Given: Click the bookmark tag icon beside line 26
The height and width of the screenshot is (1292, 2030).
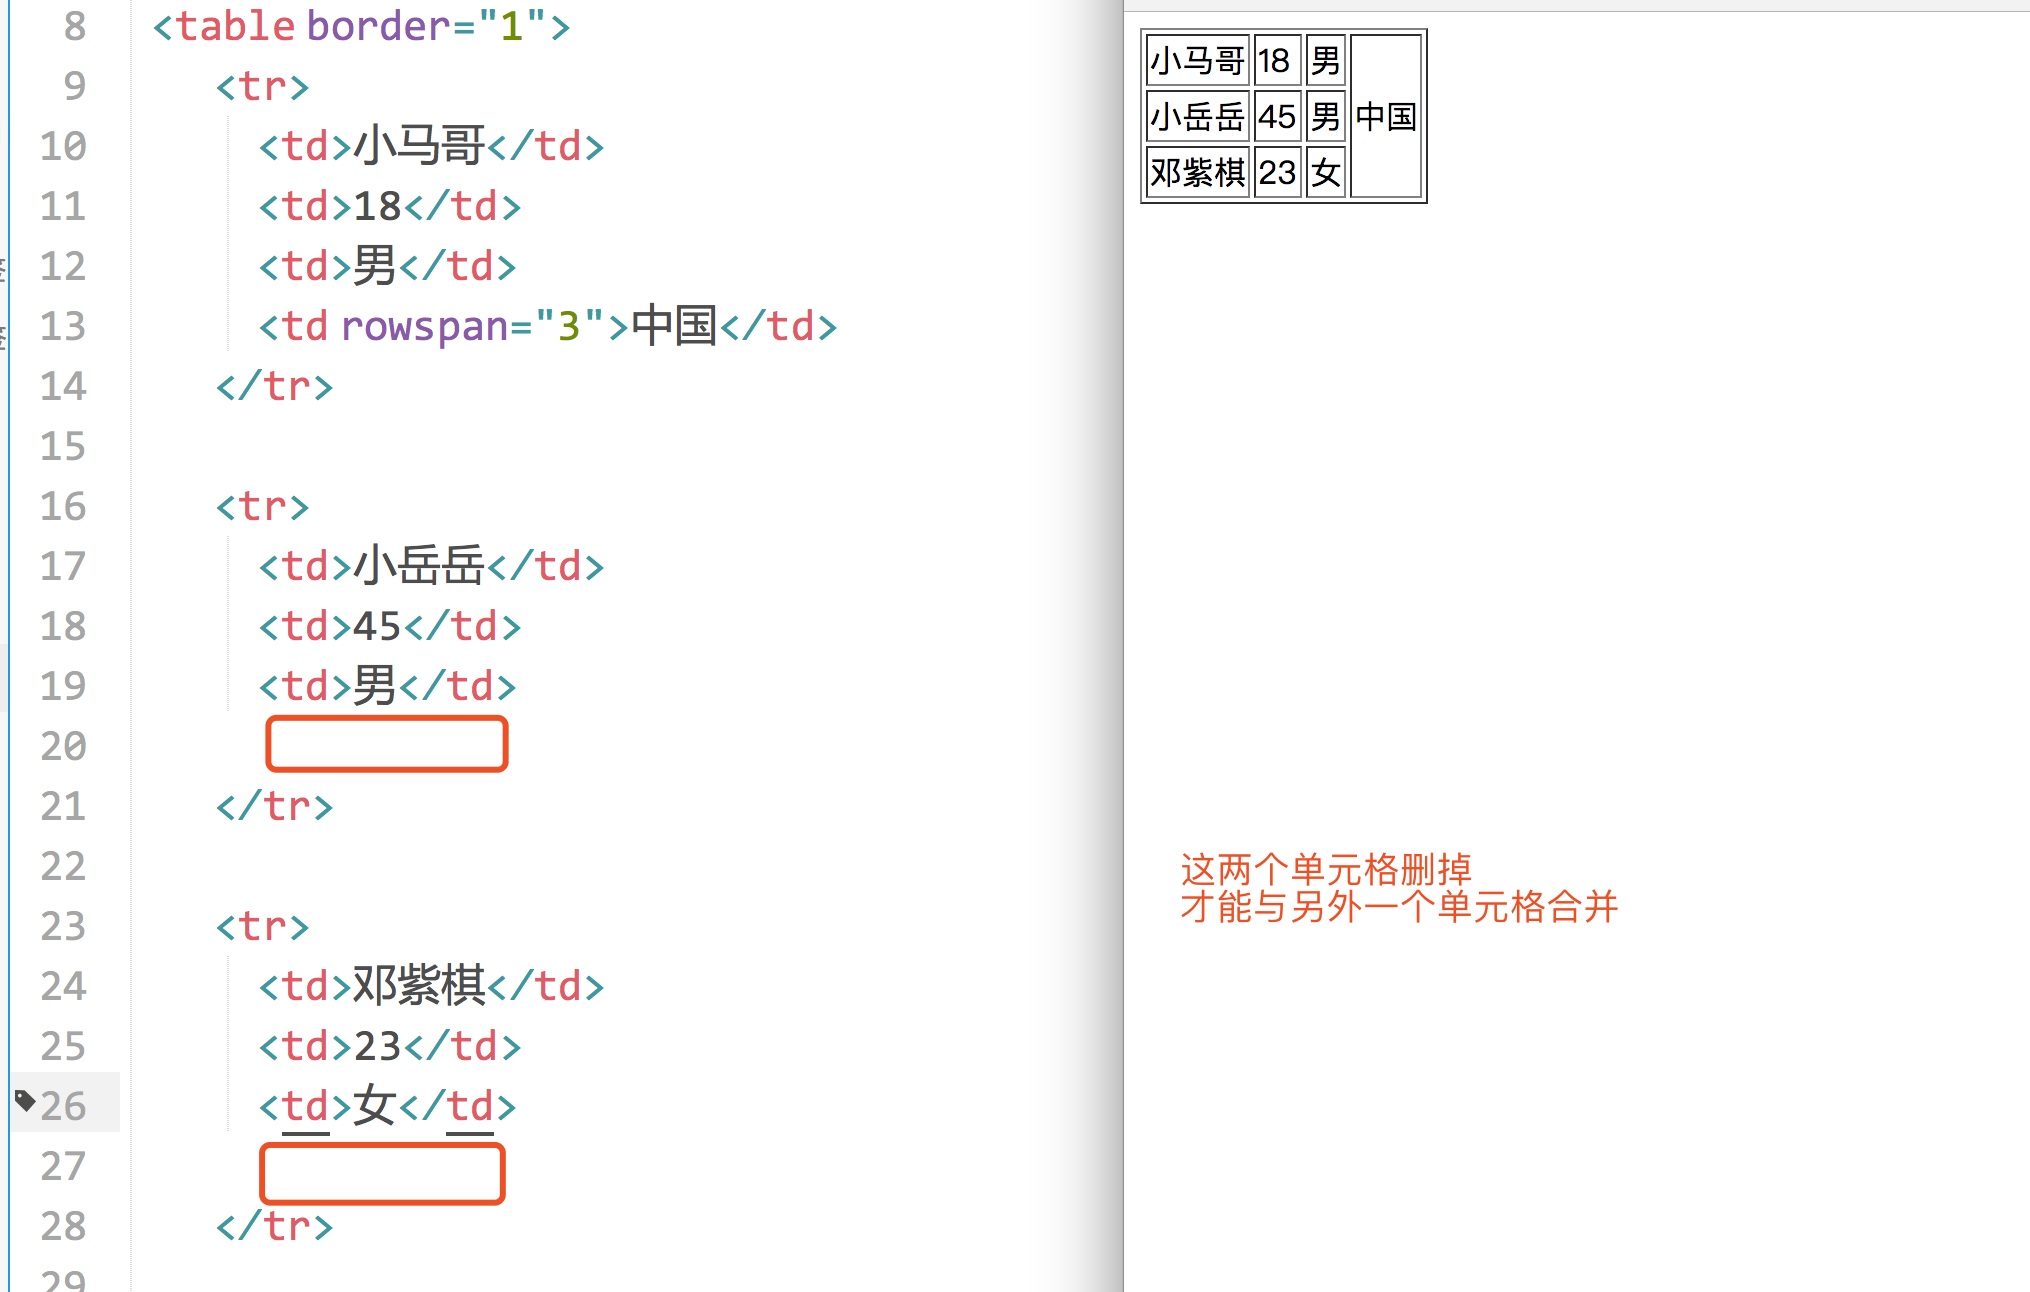Looking at the screenshot, I should pyautogui.click(x=25, y=1101).
